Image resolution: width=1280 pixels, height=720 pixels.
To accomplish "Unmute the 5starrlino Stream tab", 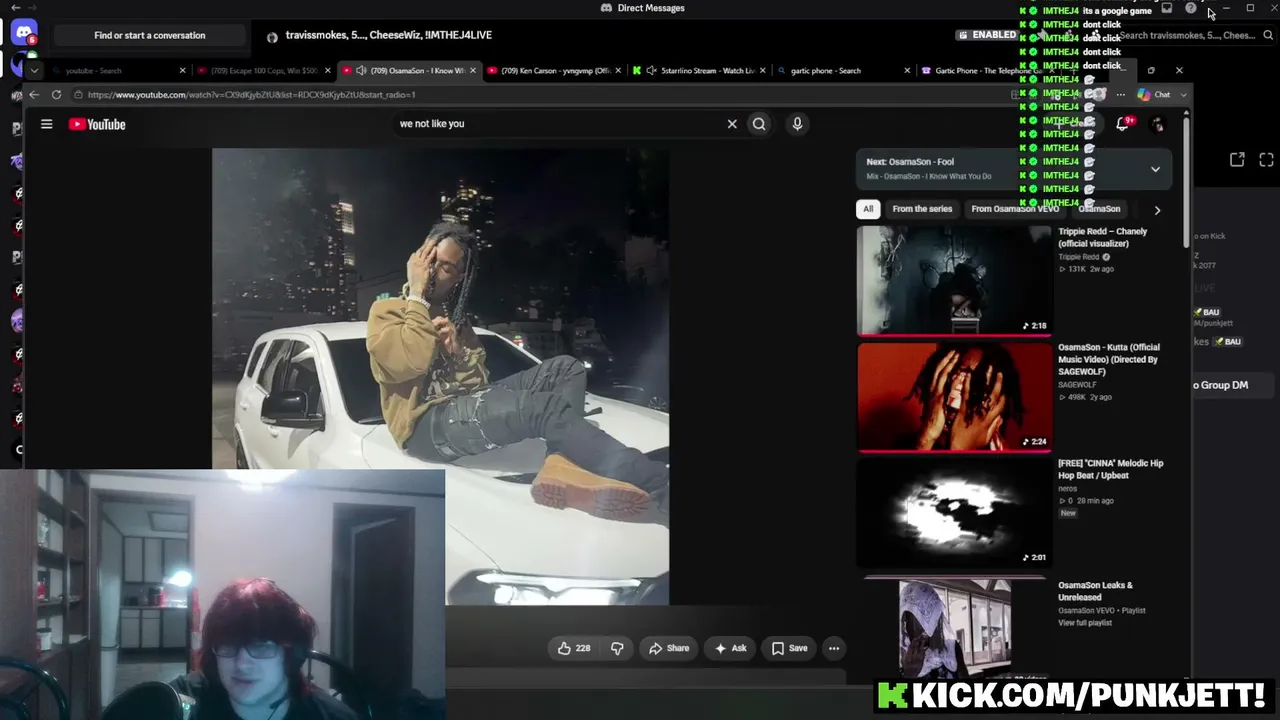I will (x=651, y=71).
